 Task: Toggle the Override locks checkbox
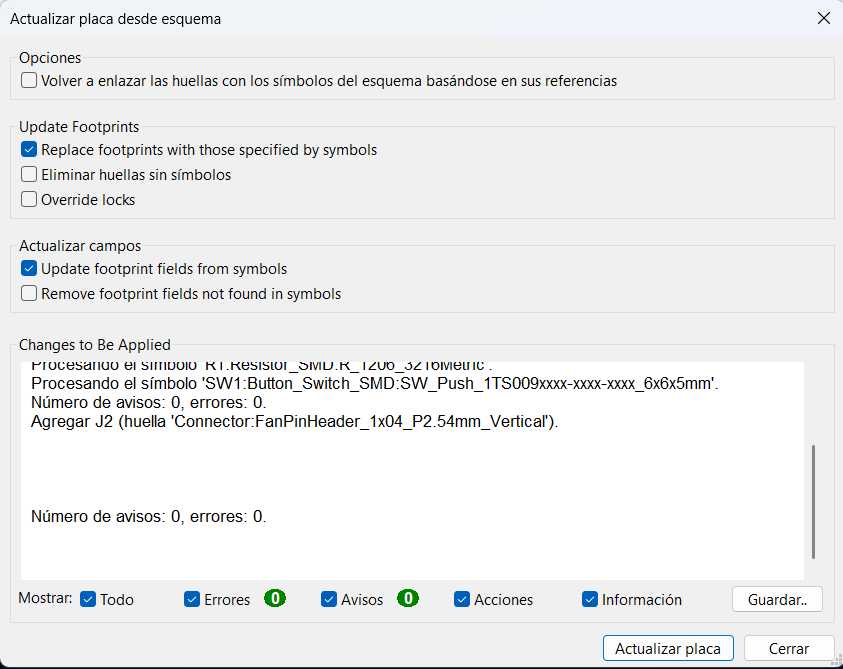click(29, 200)
